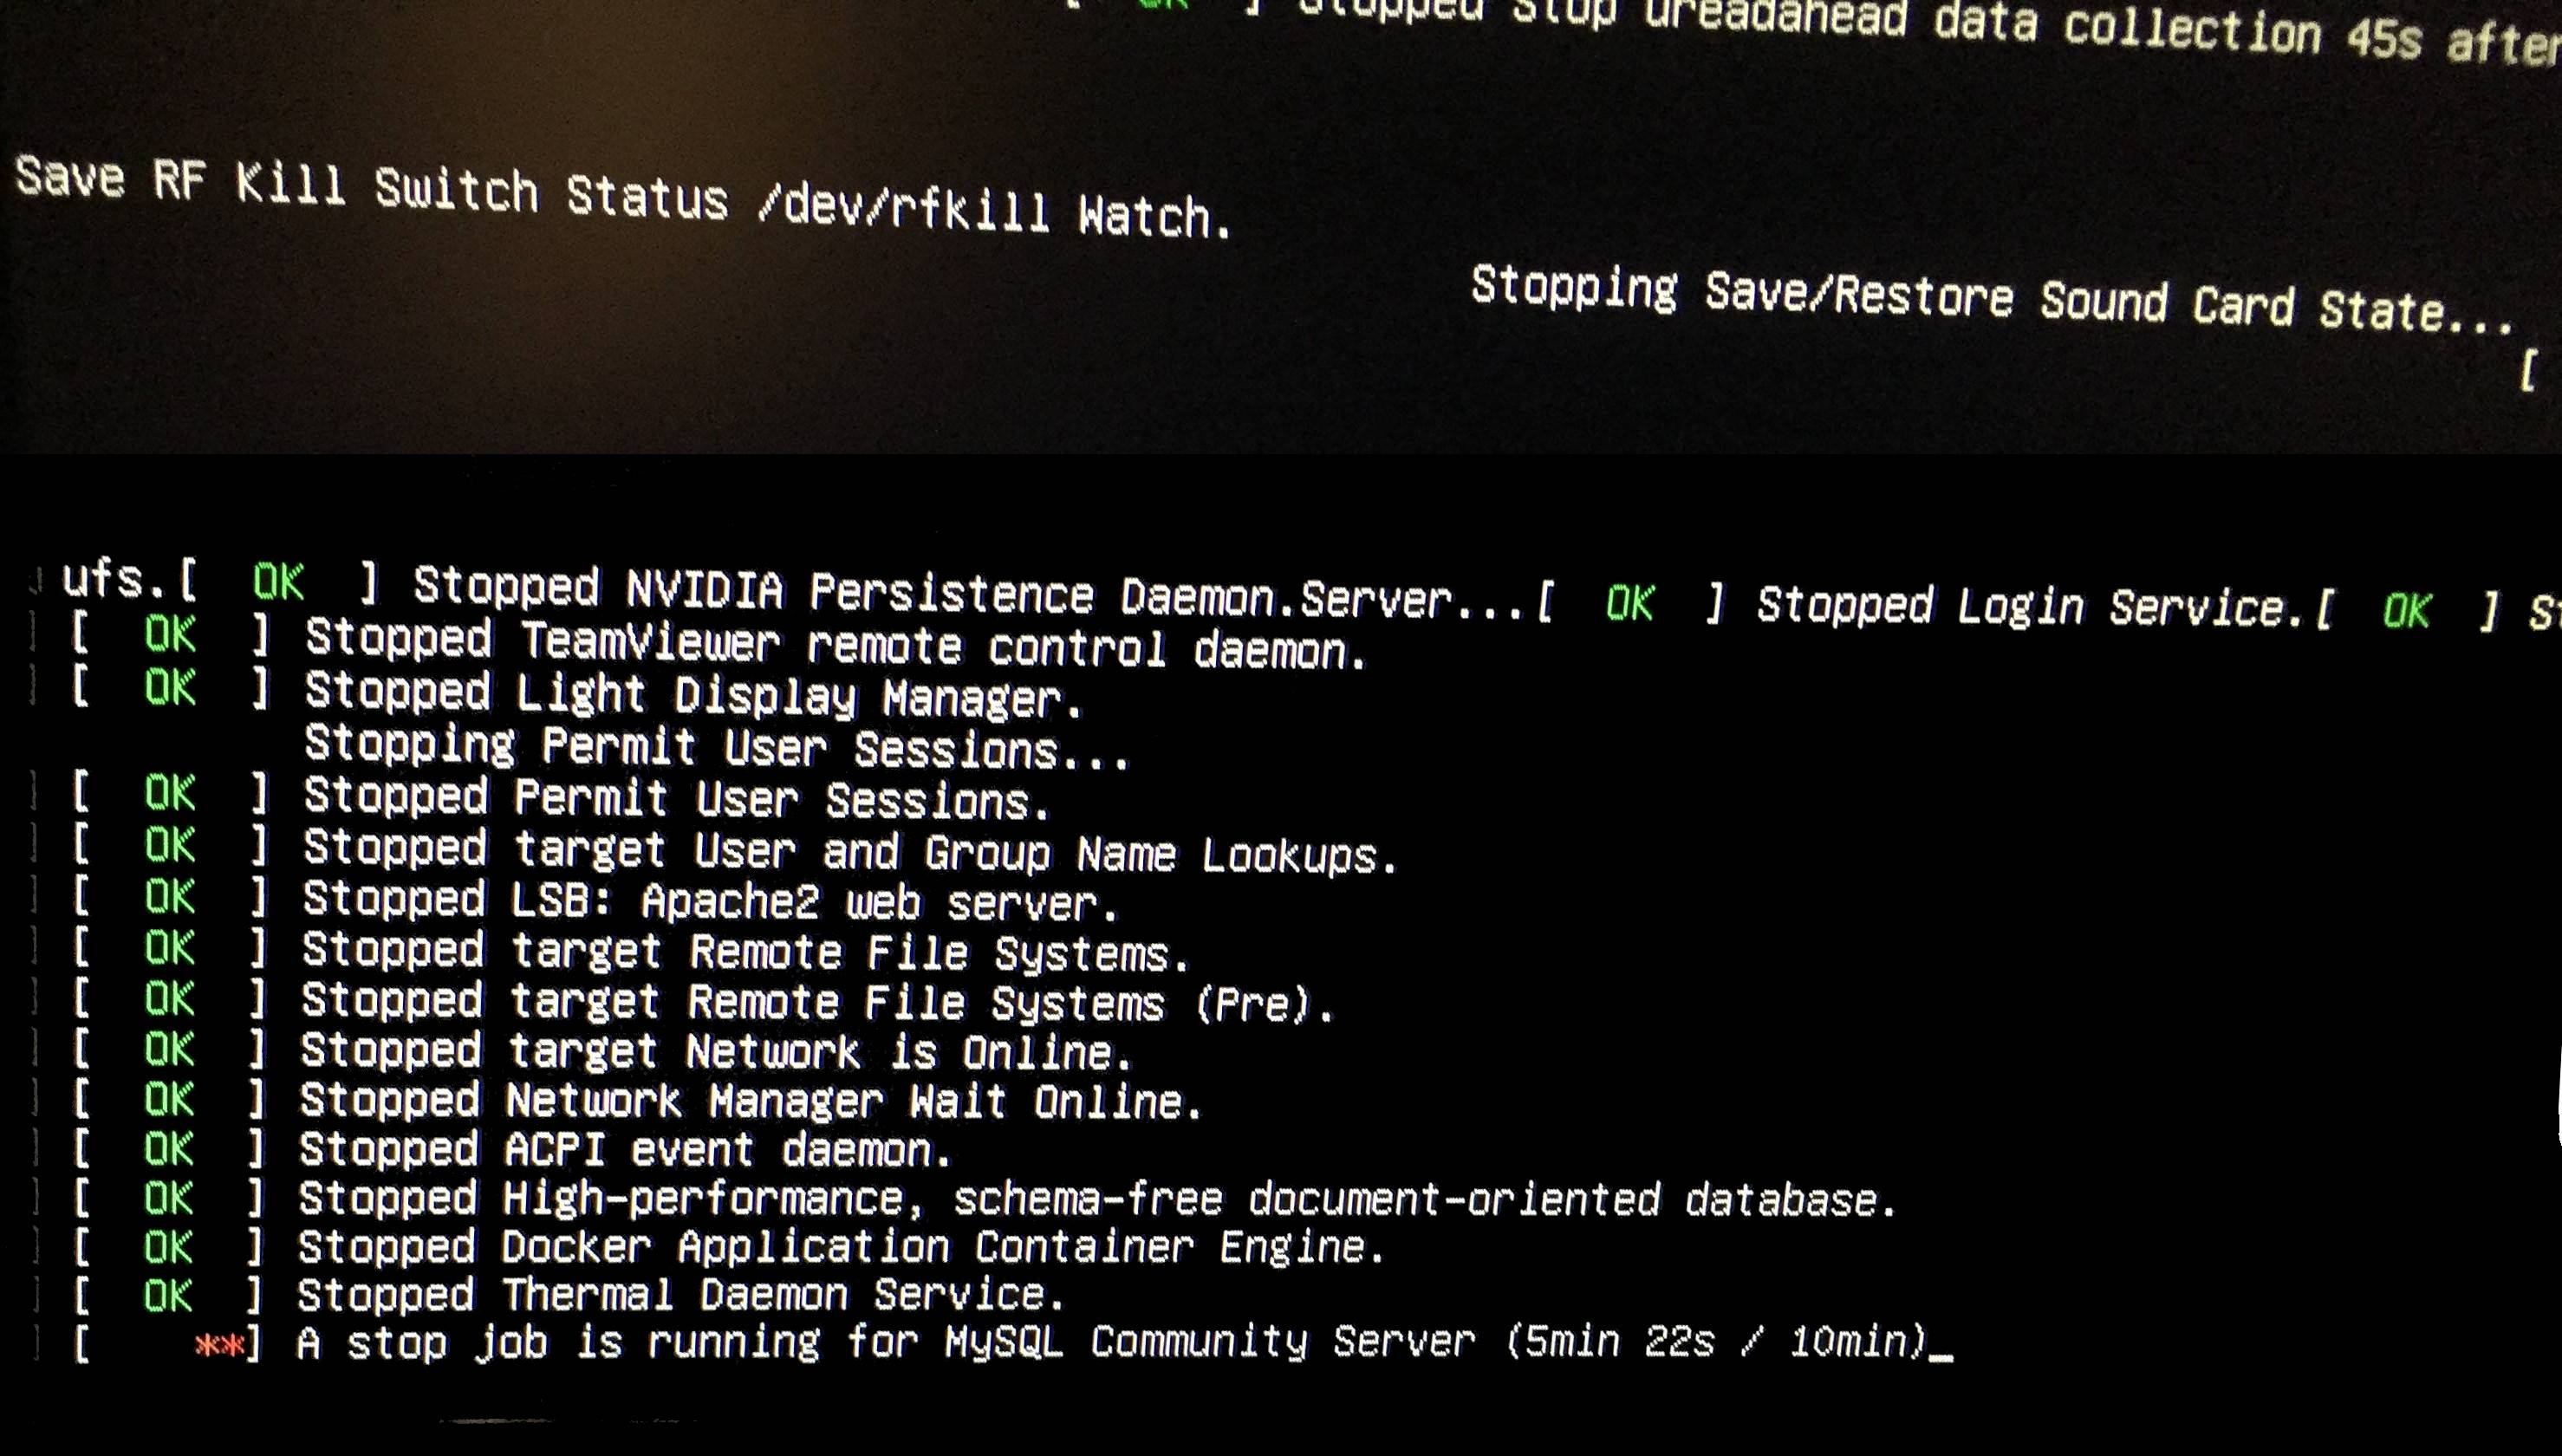Click the OK status beside Apache2 web server
2562x1456 pixels.
pyautogui.click(x=170, y=897)
